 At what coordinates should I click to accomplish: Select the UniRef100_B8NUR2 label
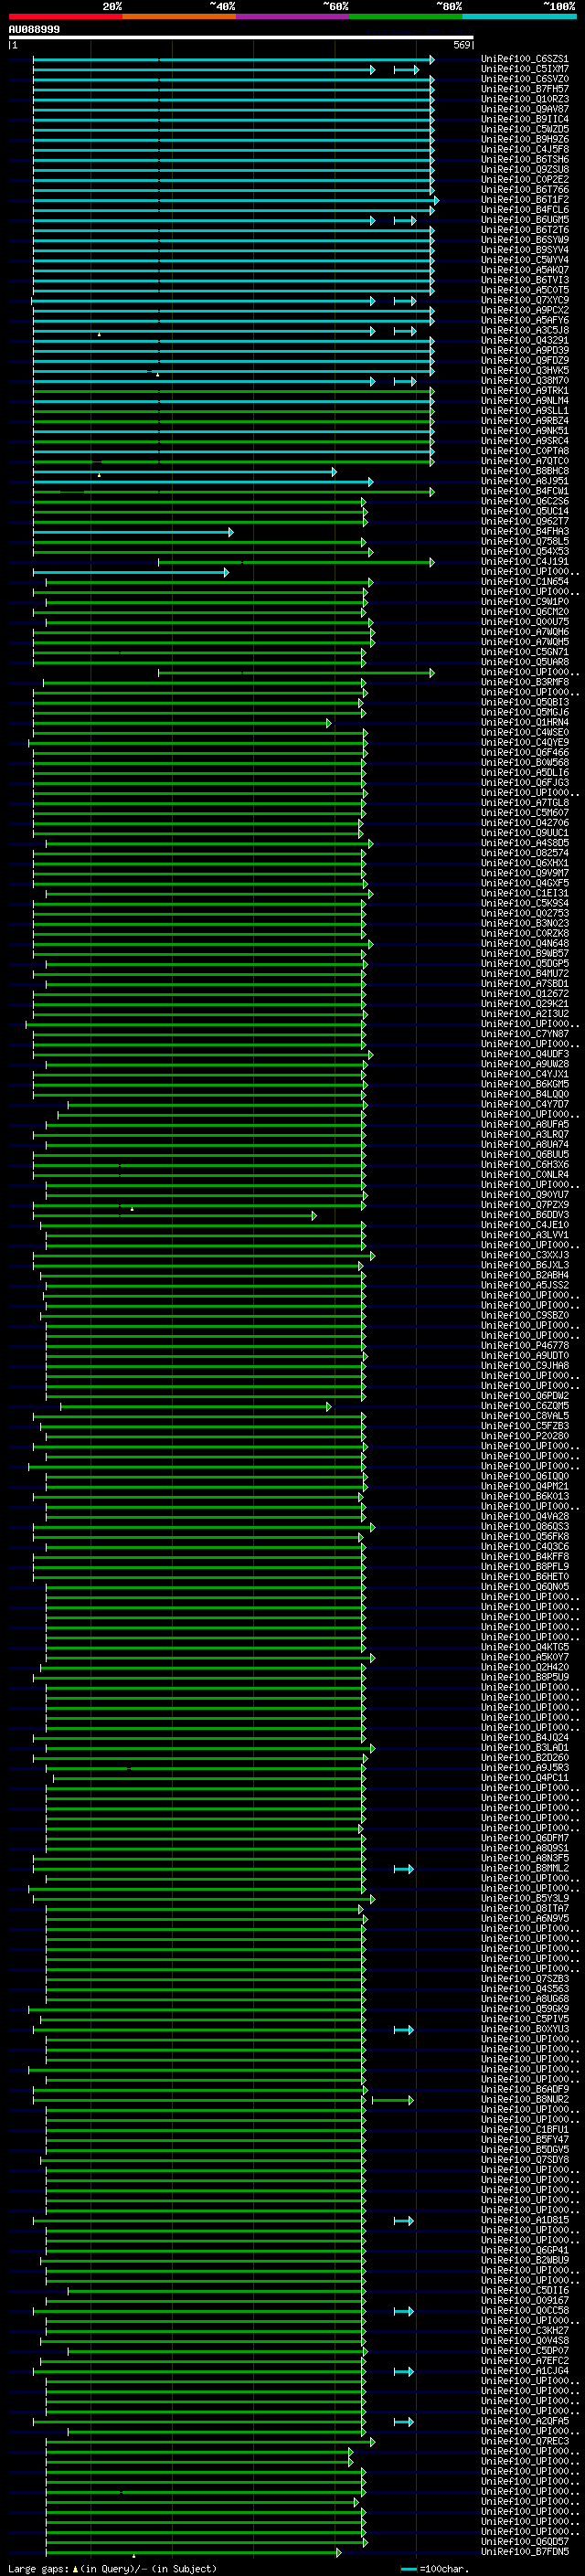coord(525,2099)
